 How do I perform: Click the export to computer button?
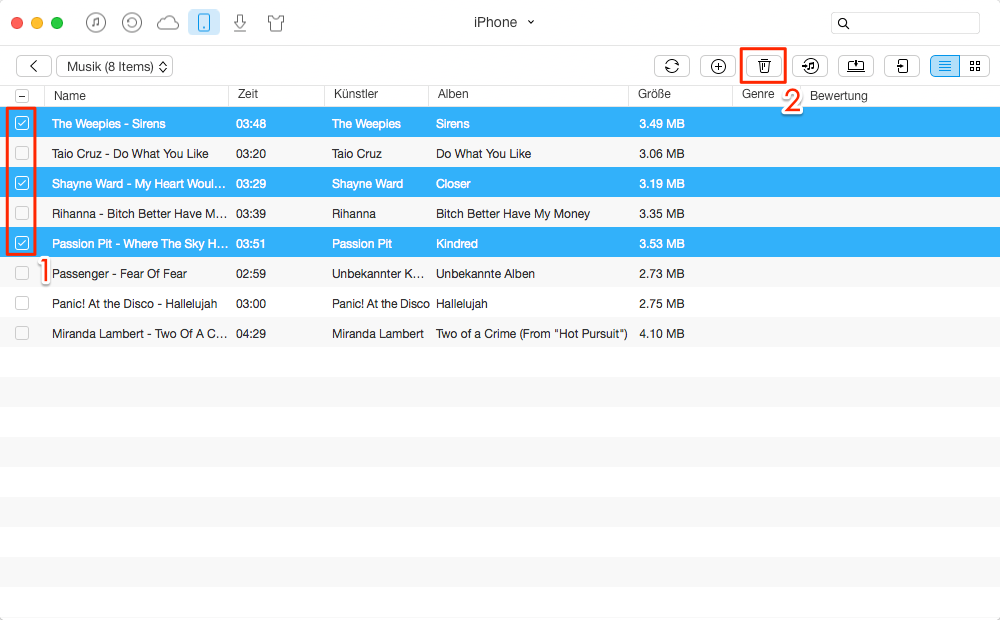(856, 66)
